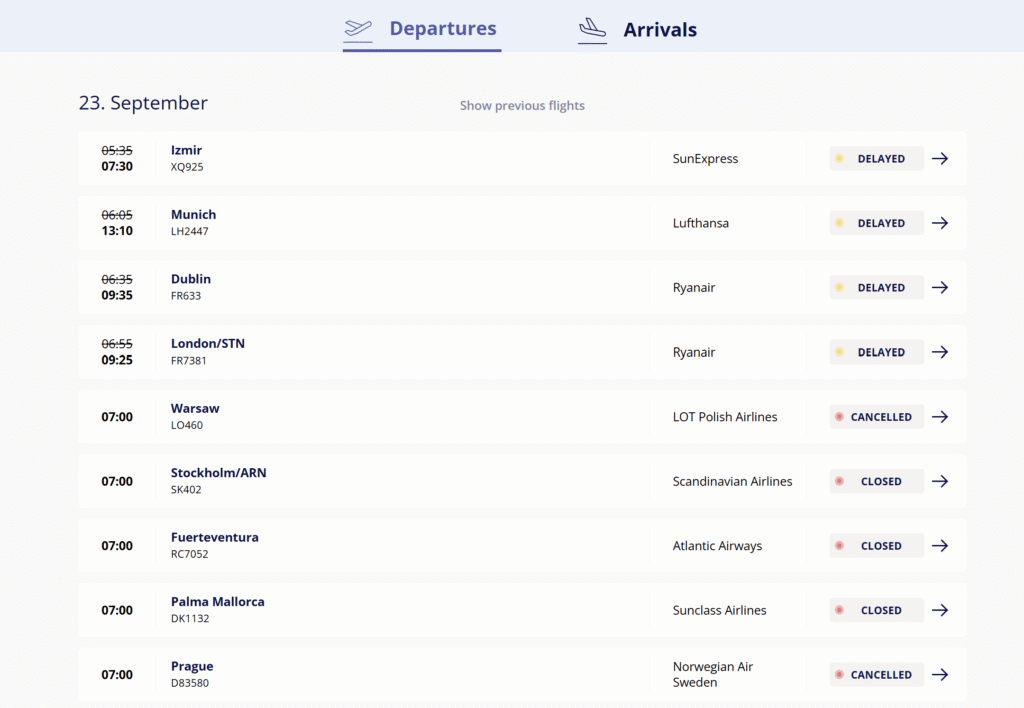Open the Izmir destination link

tap(187, 150)
